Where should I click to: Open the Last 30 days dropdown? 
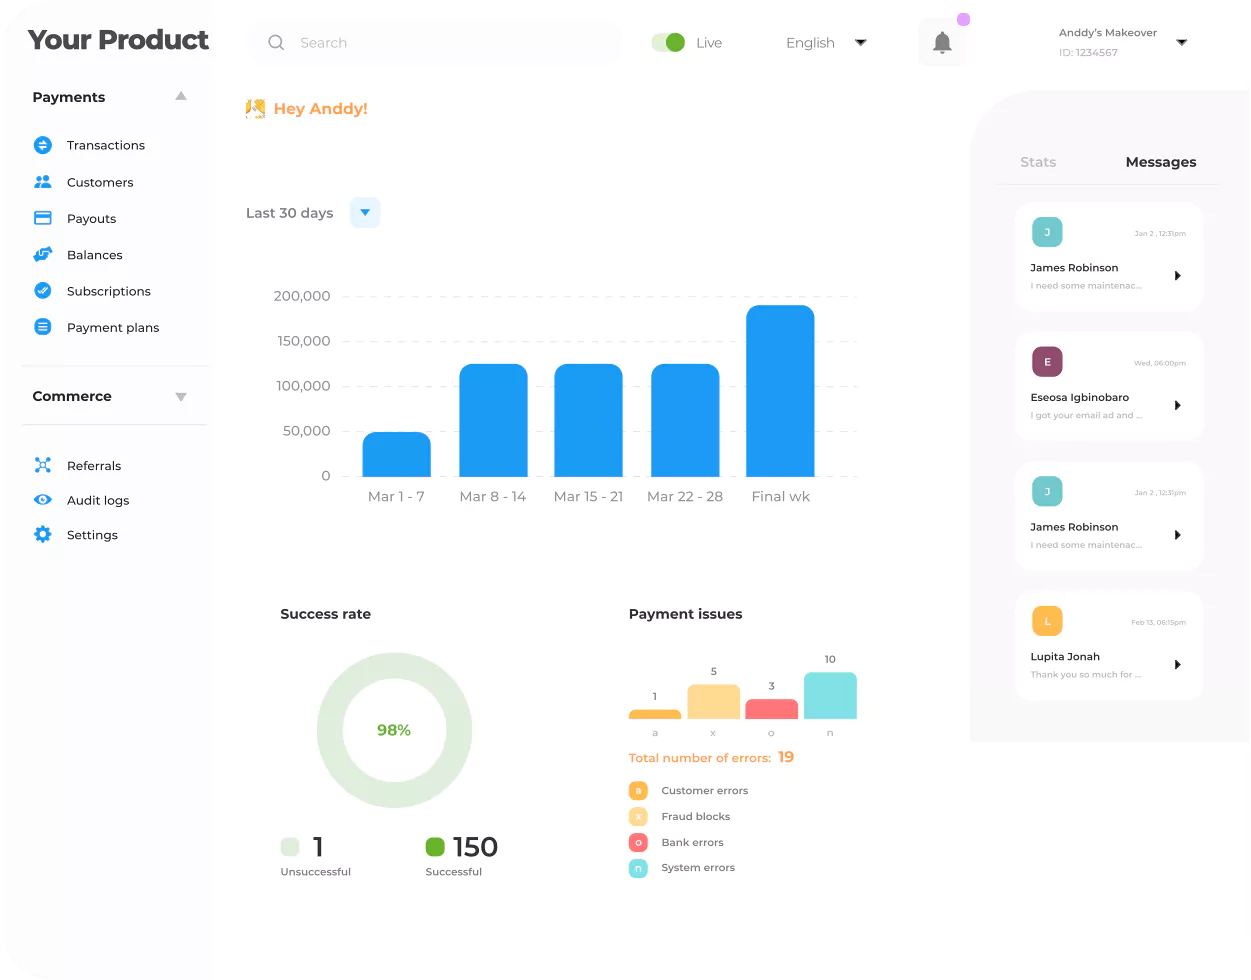[365, 213]
